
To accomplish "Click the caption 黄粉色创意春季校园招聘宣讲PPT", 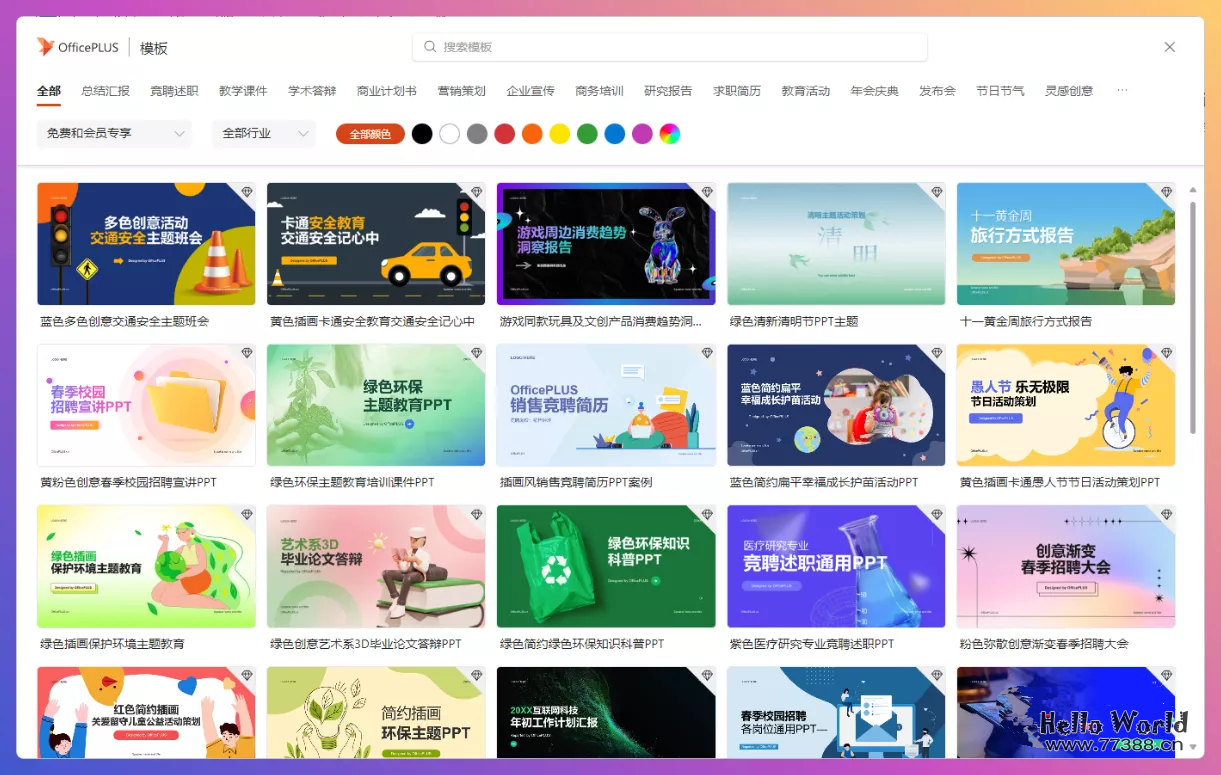I will point(128,483).
